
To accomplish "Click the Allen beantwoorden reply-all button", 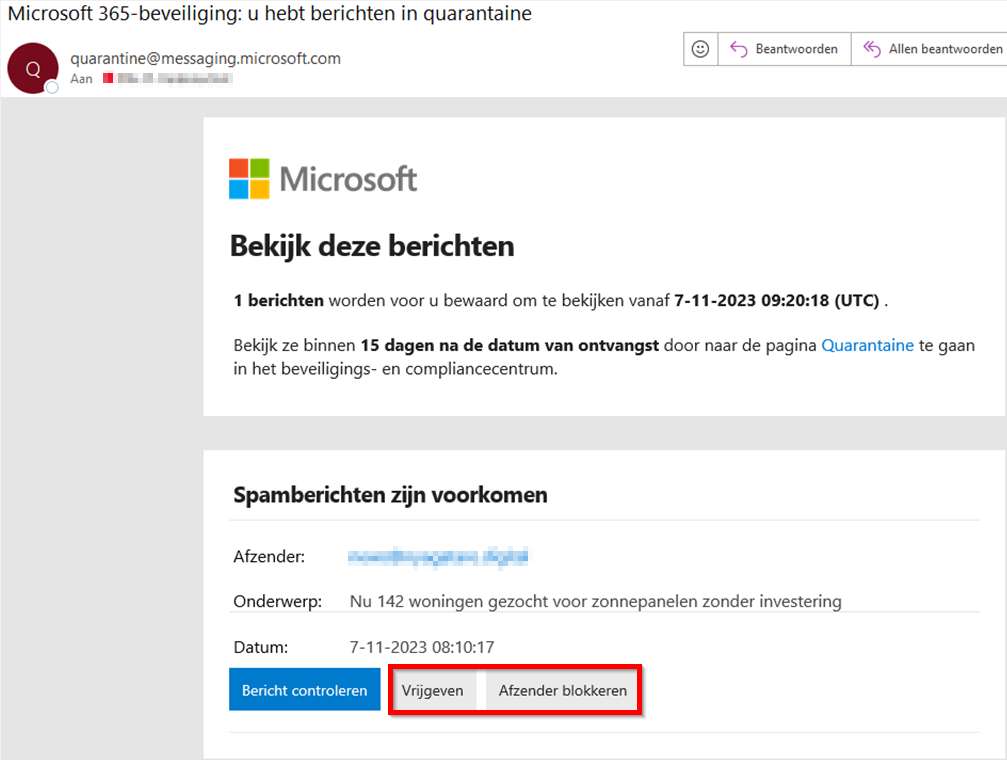I will pos(932,49).
